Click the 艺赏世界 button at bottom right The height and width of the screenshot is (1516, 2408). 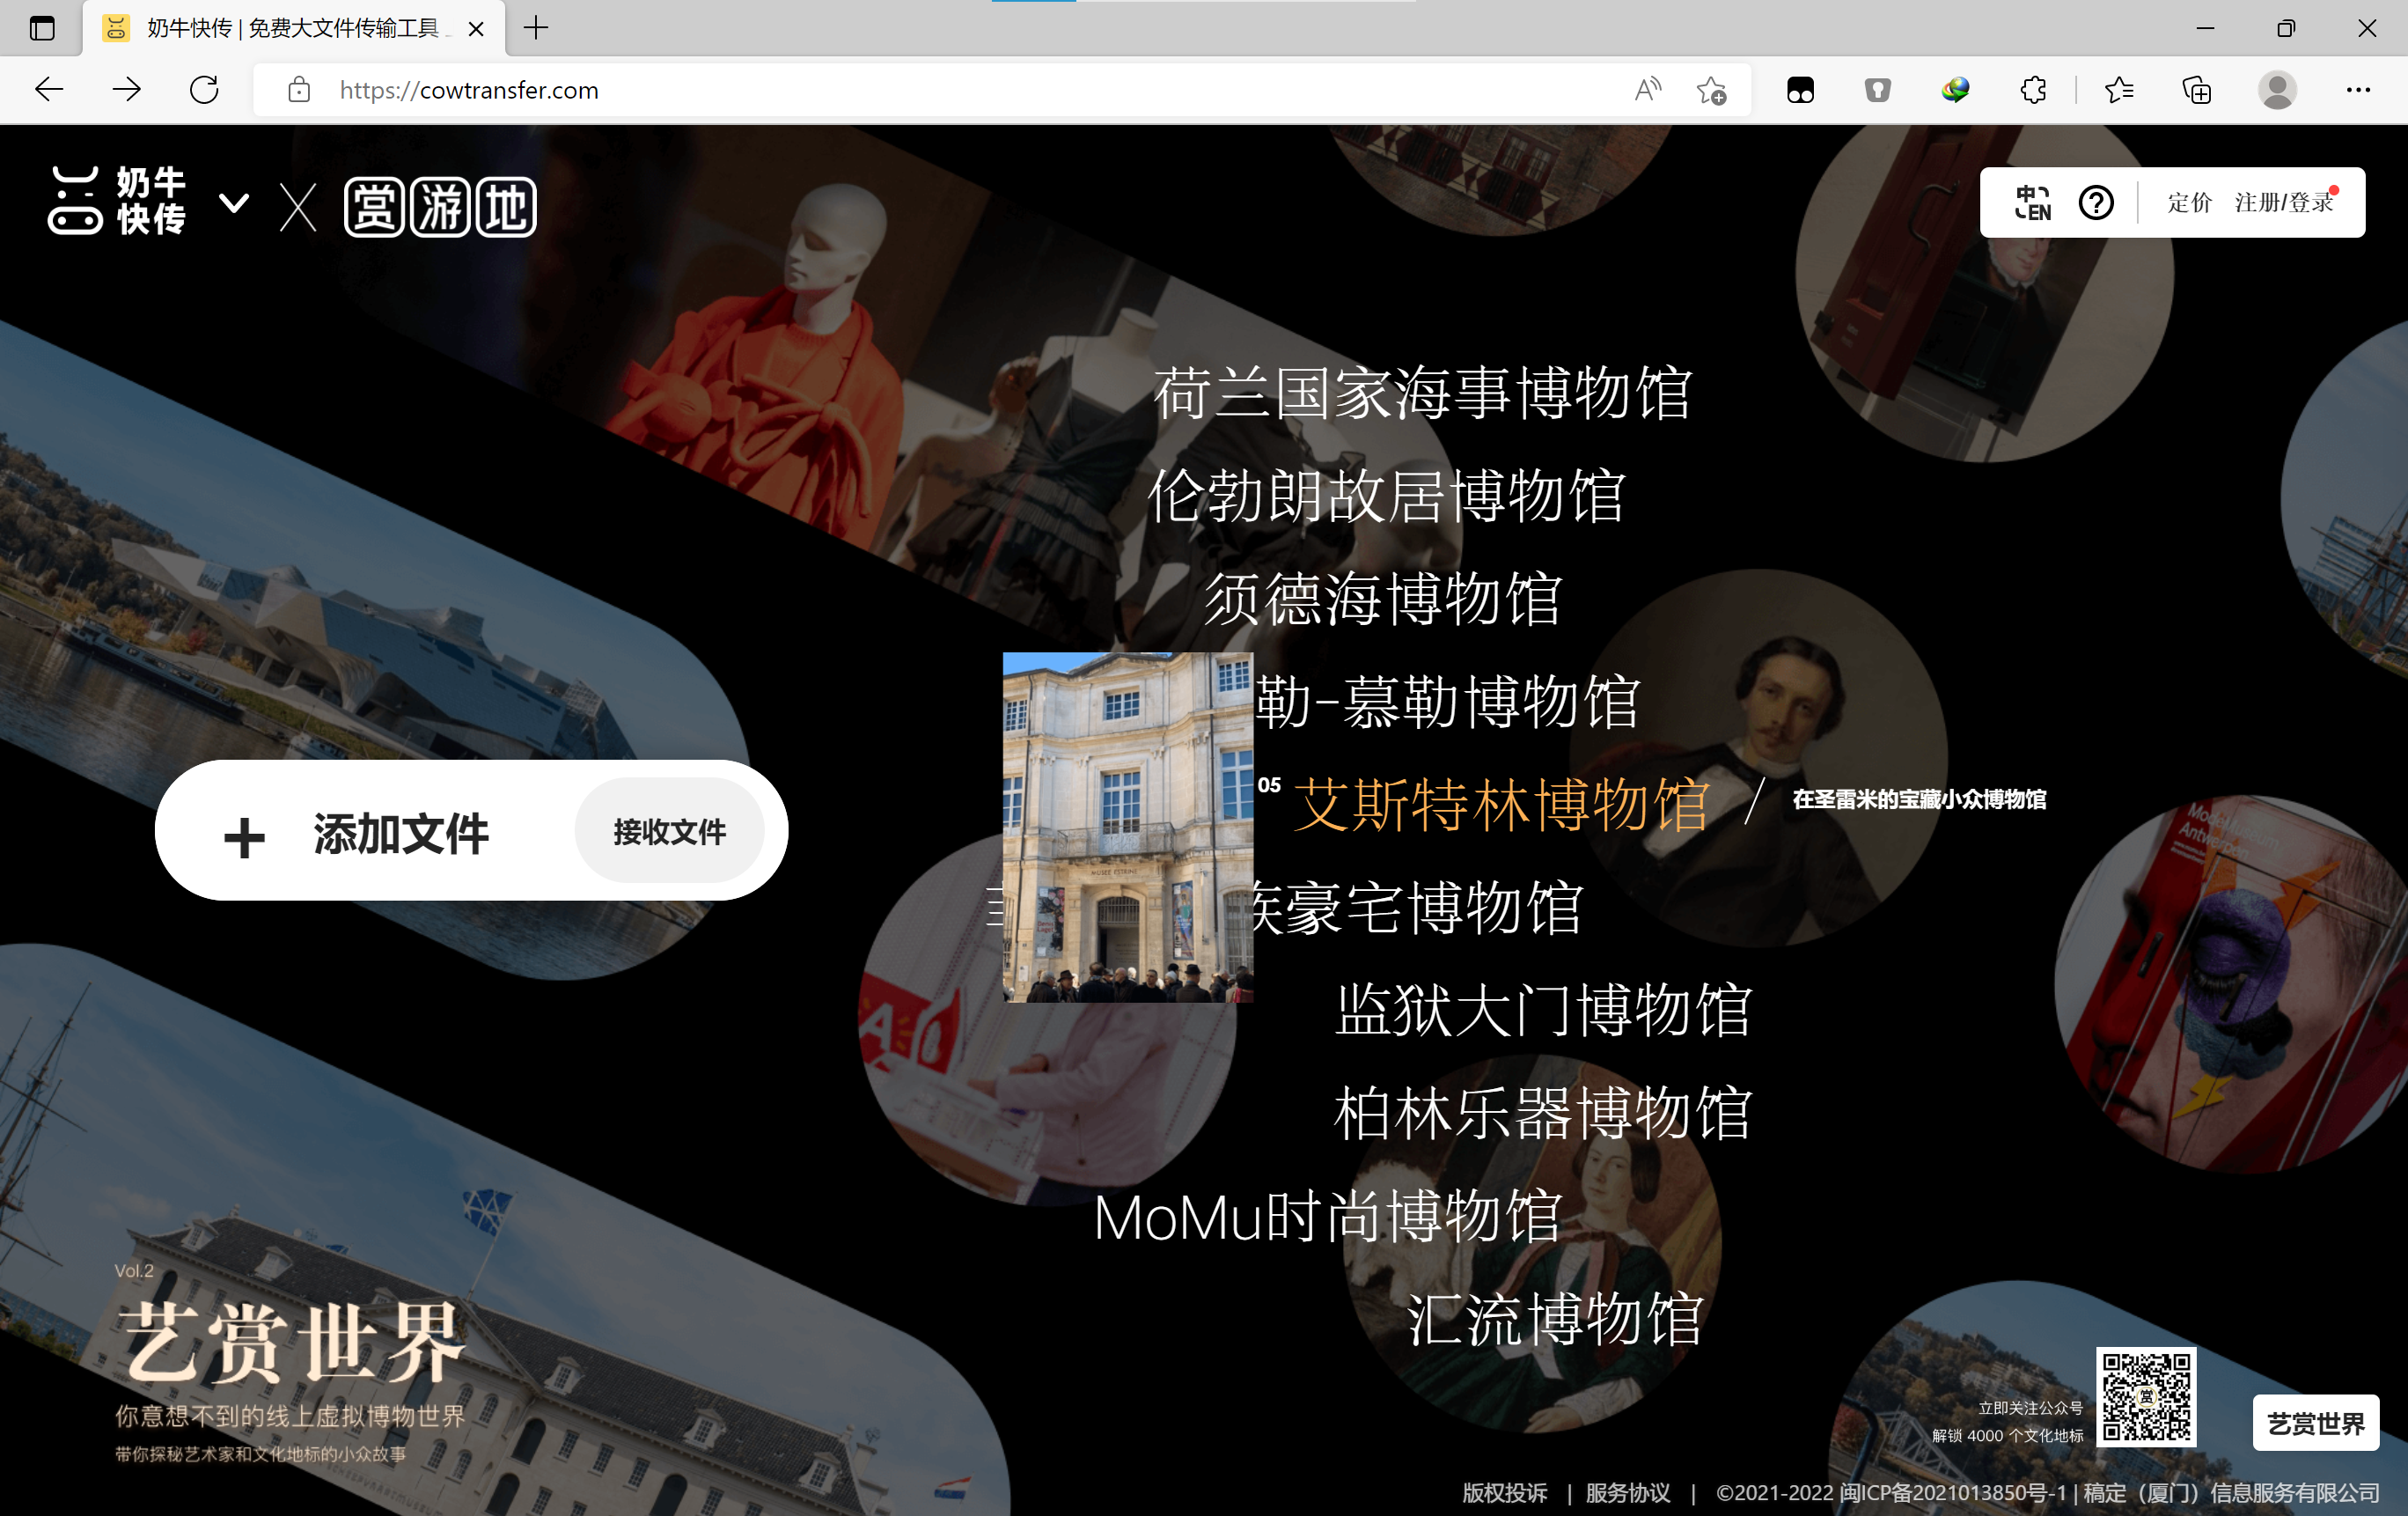pyautogui.click(x=2315, y=1422)
